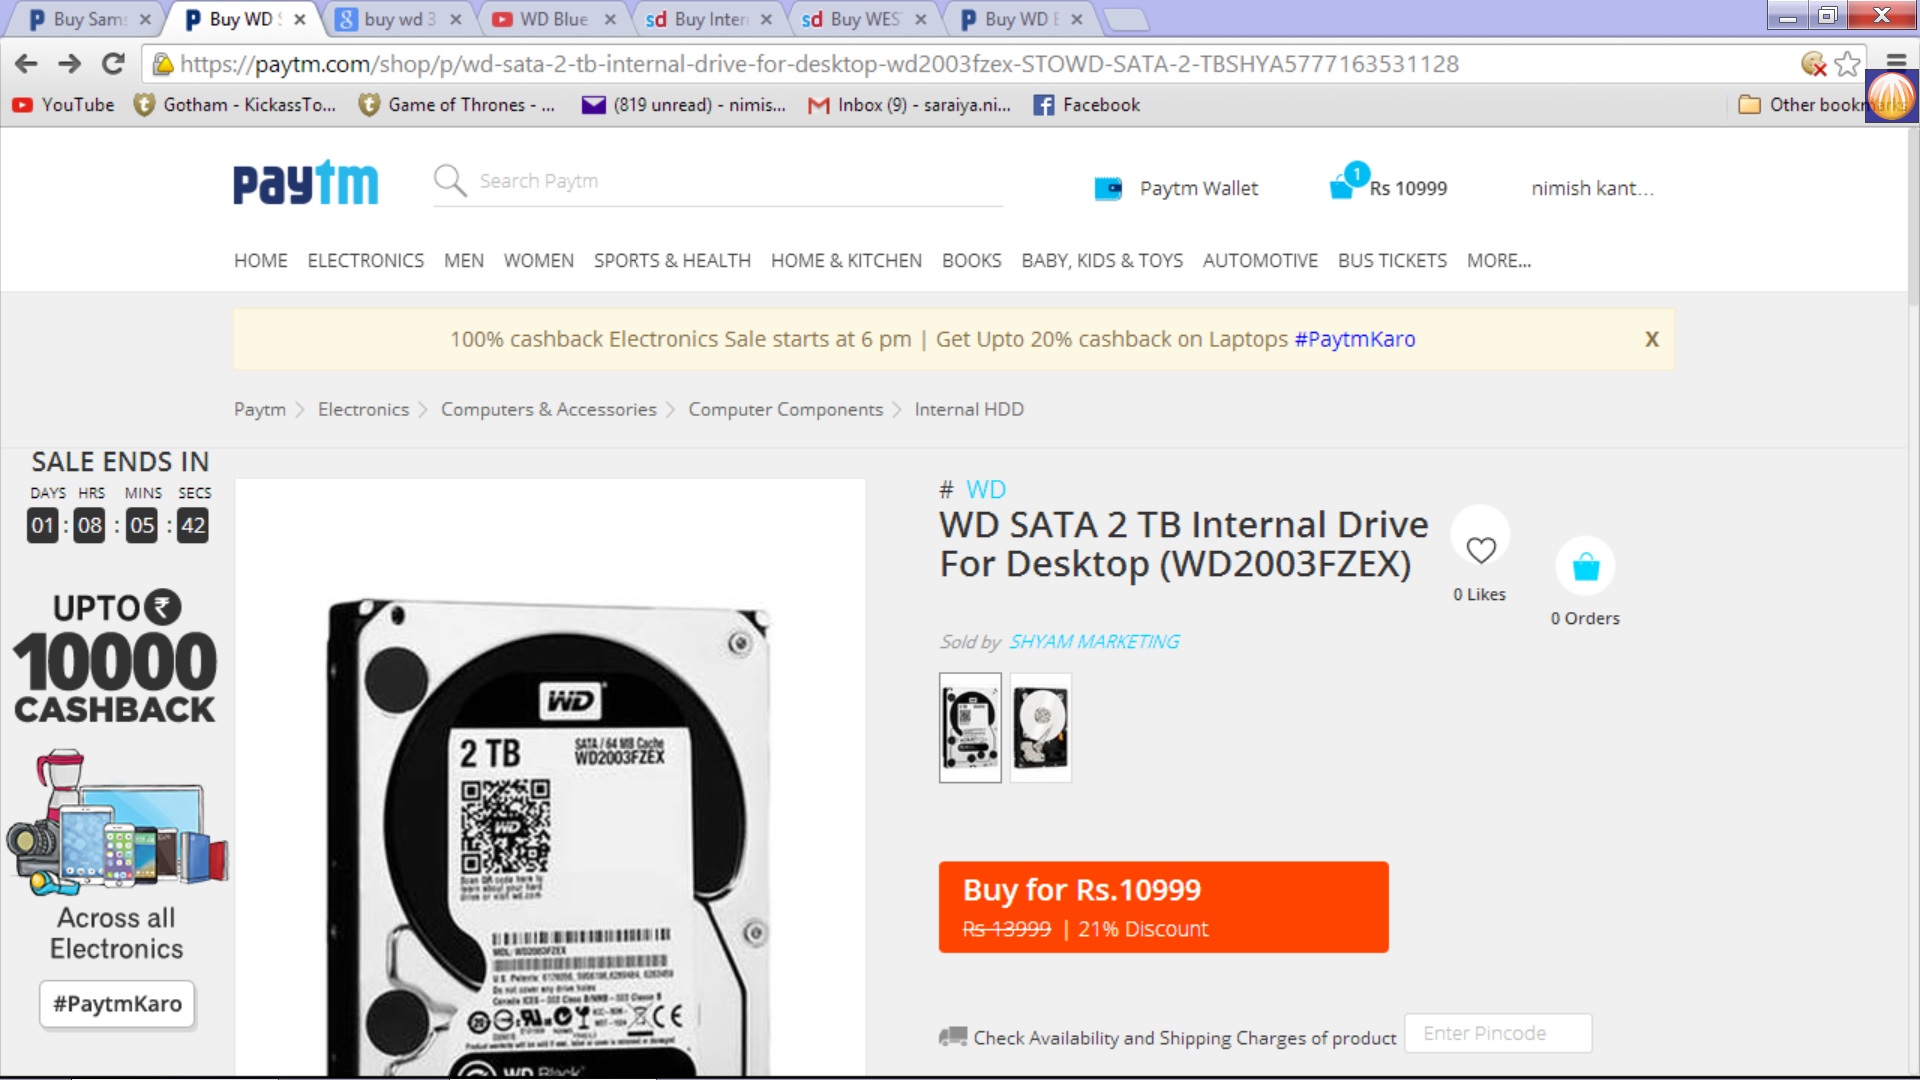Click the Paytm logo
The width and height of the screenshot is (1920, 1080).
[305, 183]
